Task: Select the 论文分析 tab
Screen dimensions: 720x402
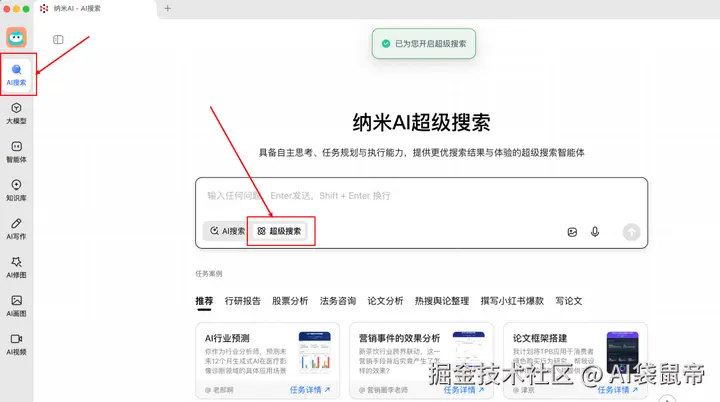Action: click(x=385, y=301)
